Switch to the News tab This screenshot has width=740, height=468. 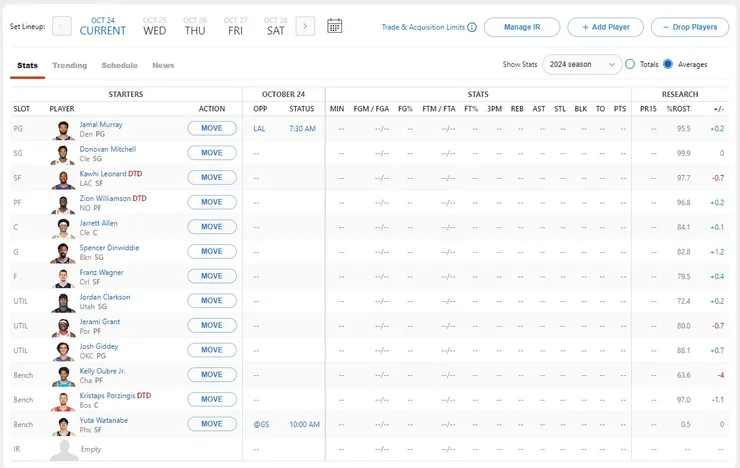coord(163,65)
